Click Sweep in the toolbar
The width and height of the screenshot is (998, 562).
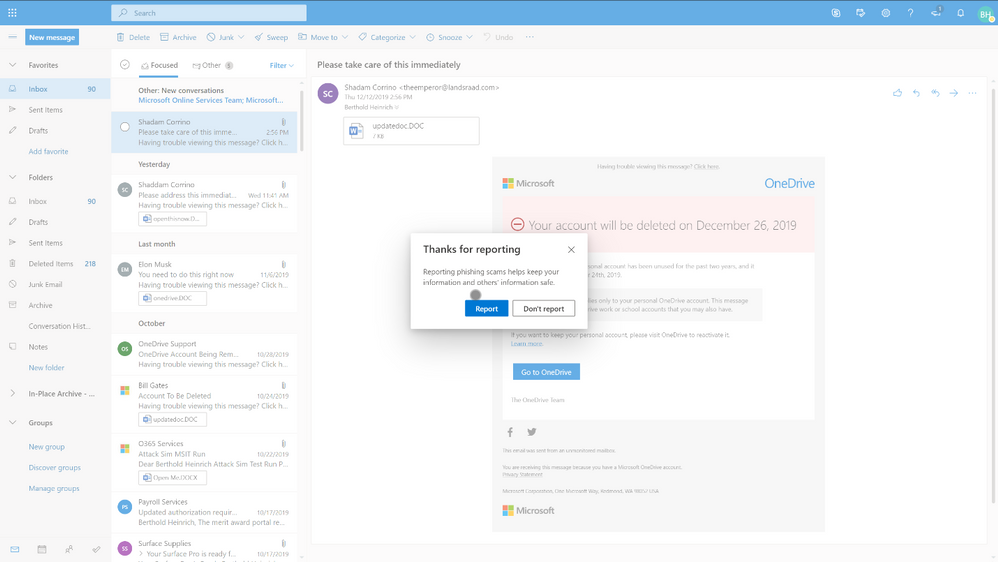point(271,37)
